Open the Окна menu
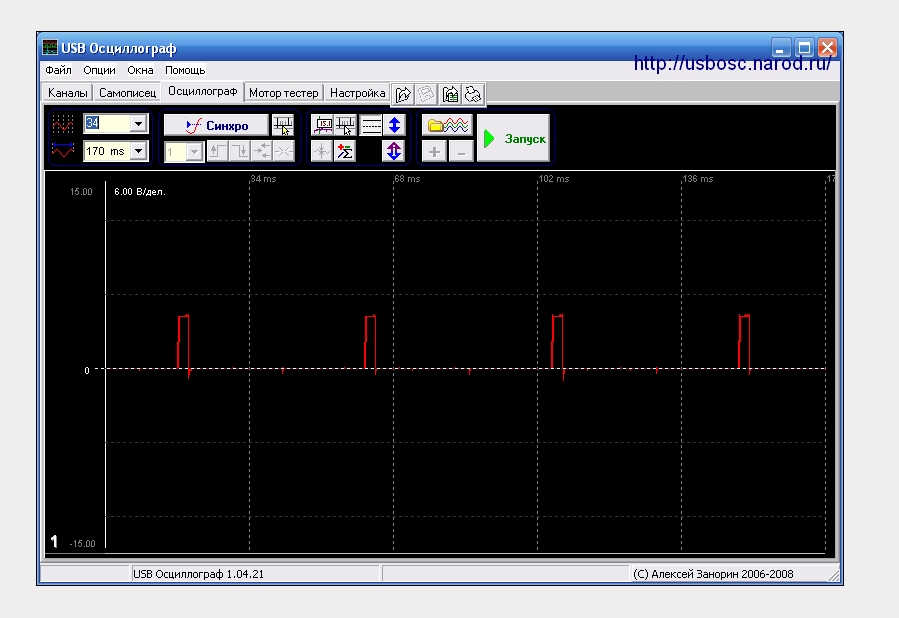 (x=140, y=70)
